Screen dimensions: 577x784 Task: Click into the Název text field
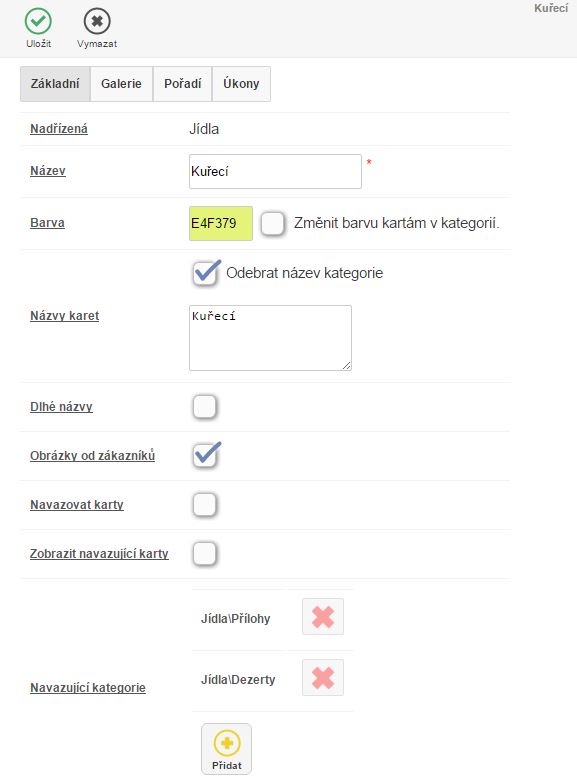point(275,172)
